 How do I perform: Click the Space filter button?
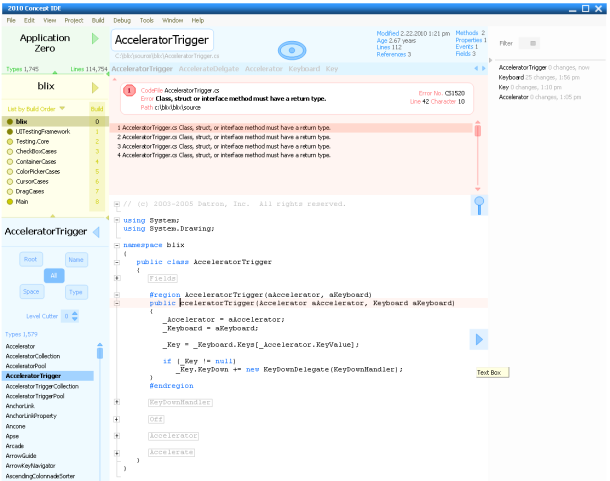point(31,291)
